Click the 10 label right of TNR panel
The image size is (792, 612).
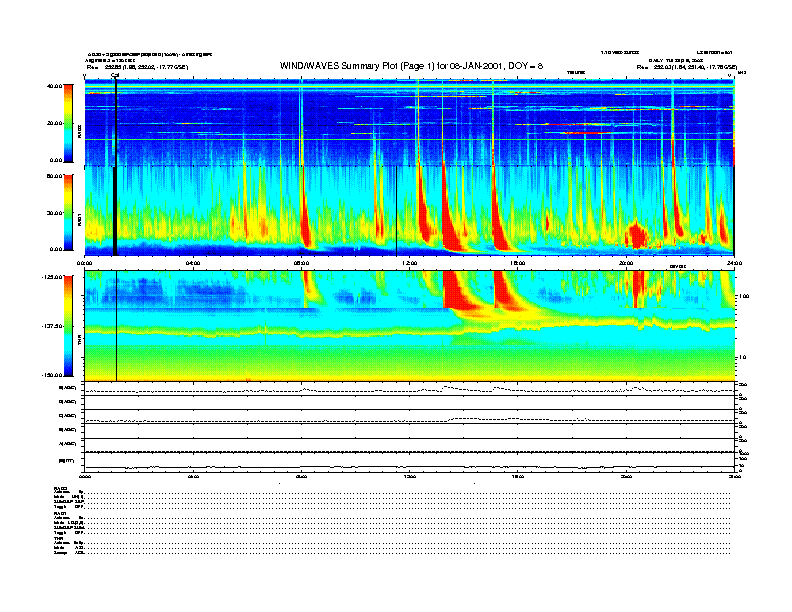743,358
